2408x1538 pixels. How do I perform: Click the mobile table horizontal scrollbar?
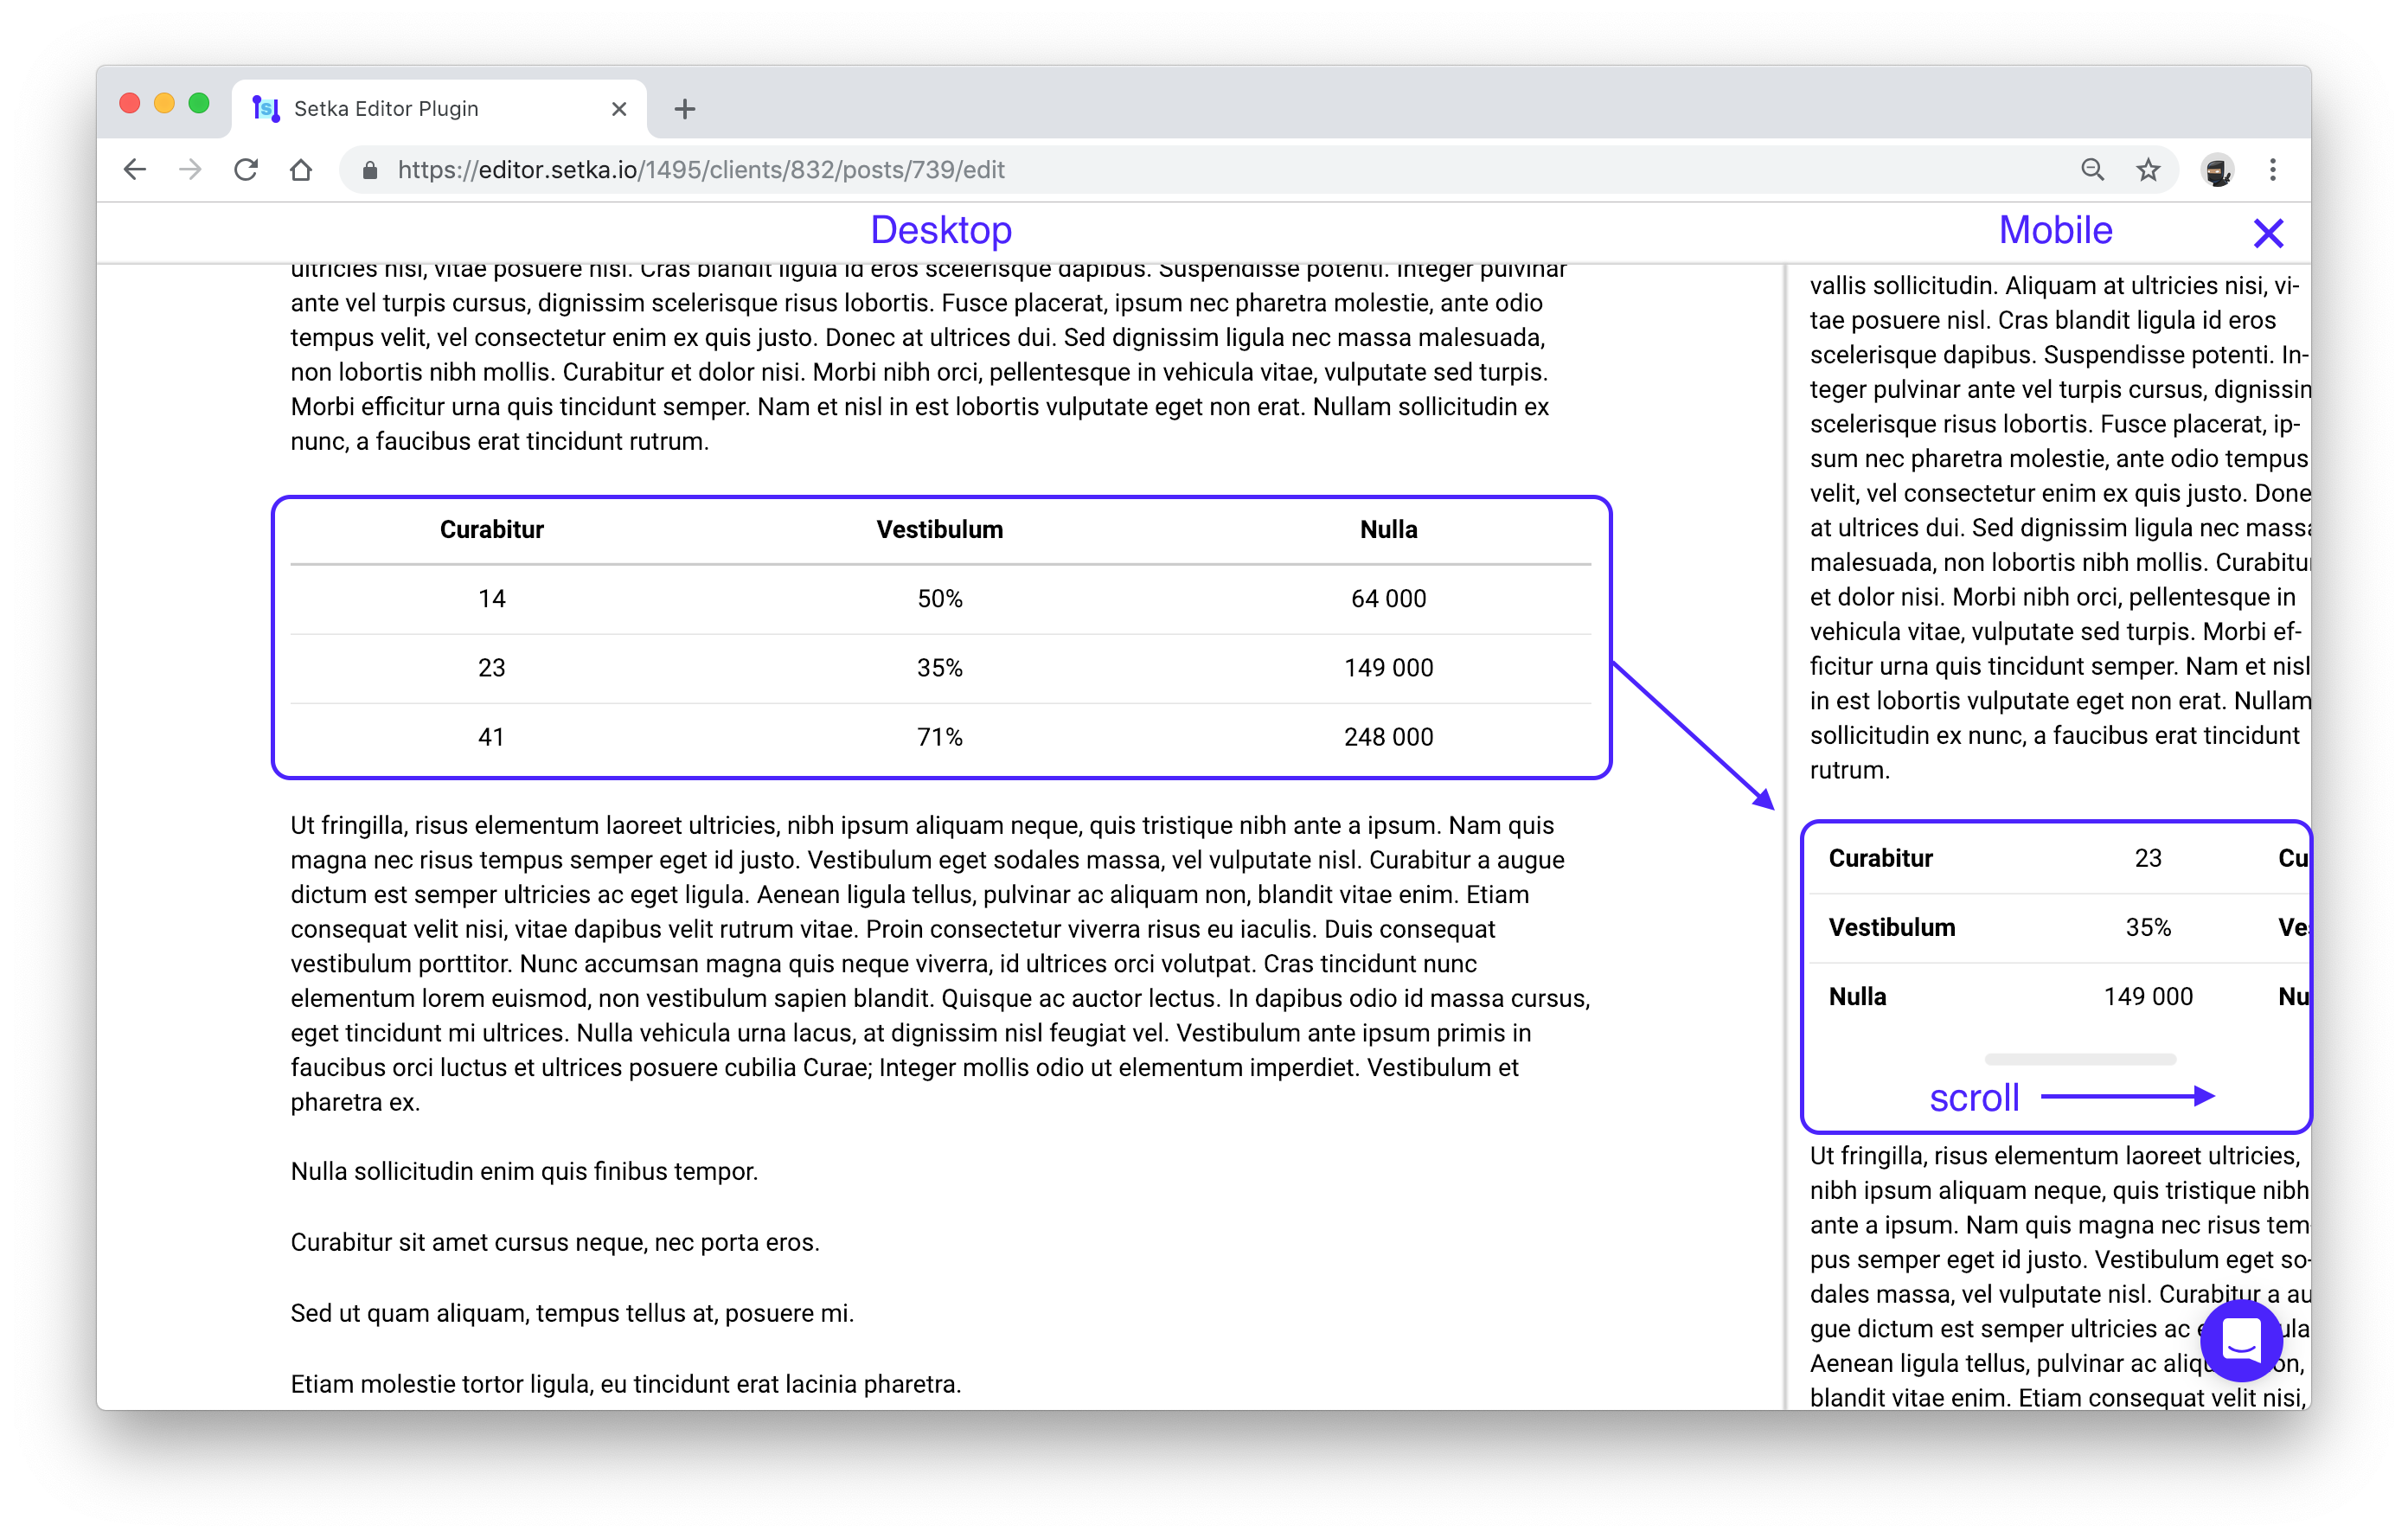[2080, 1059]
